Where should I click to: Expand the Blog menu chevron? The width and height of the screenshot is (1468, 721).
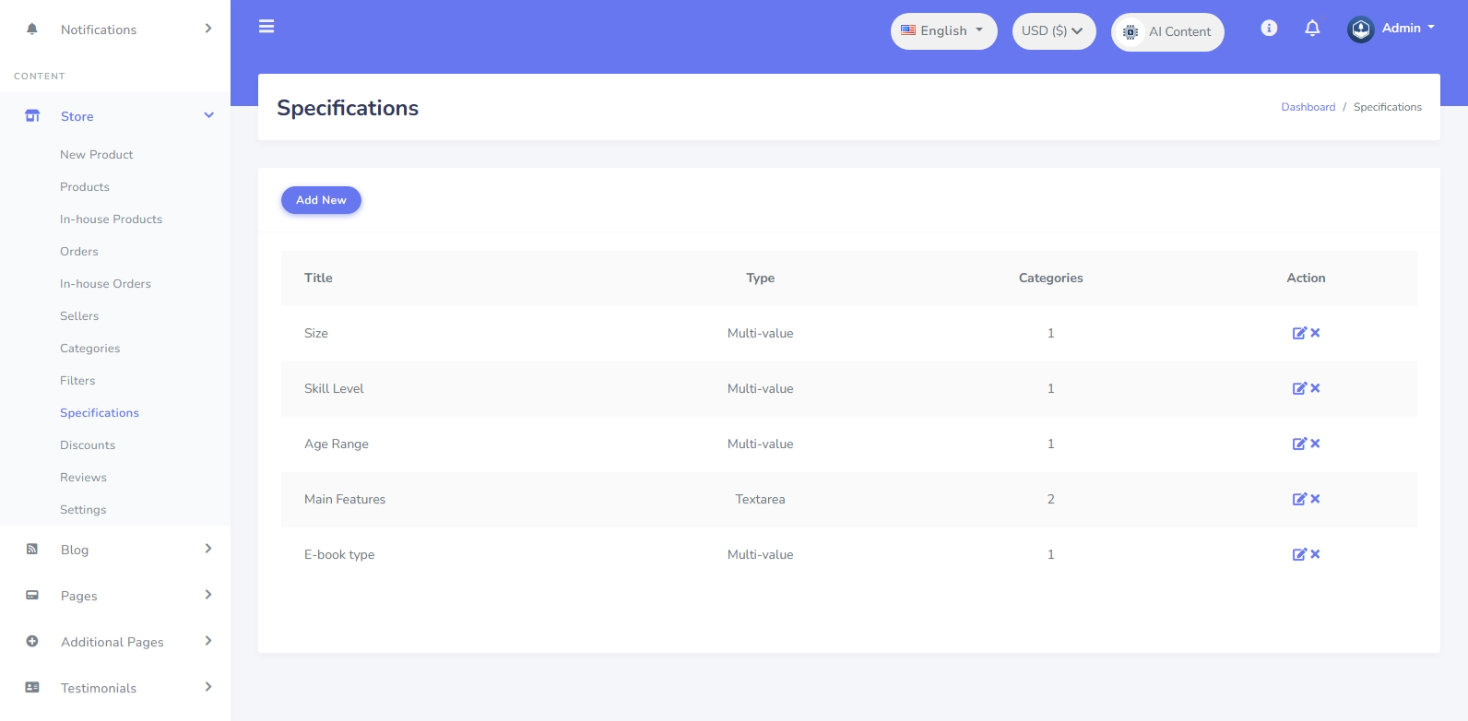coord(208,548)
